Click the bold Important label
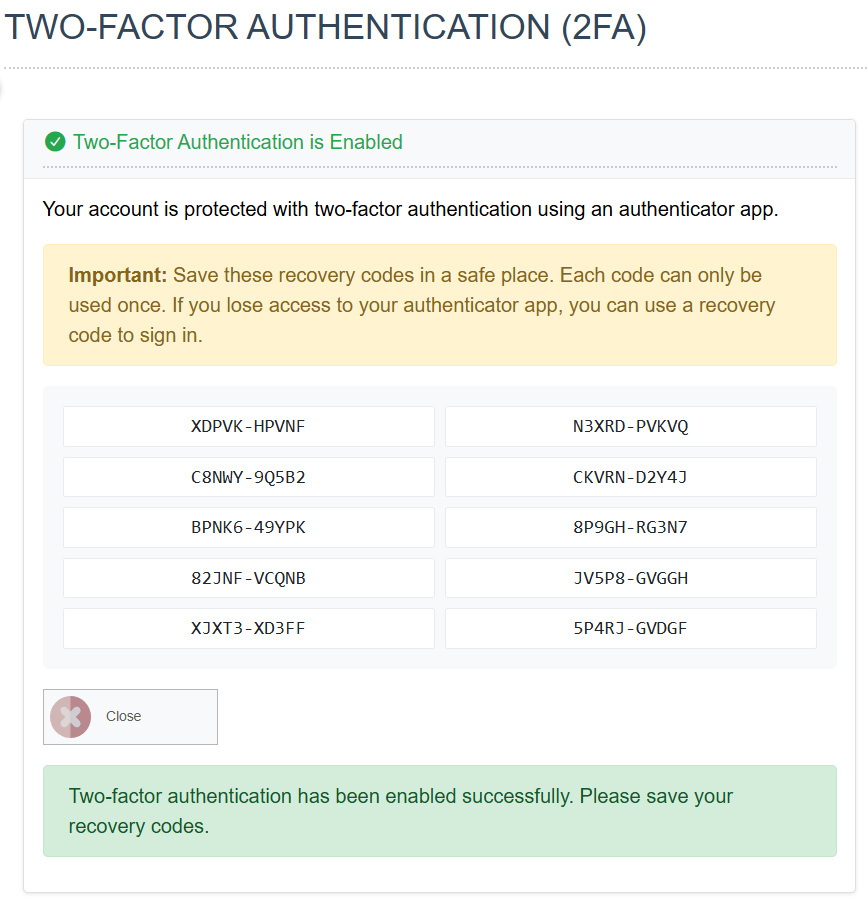The height and width of the screenshot is (915, 868). (118, 275)
